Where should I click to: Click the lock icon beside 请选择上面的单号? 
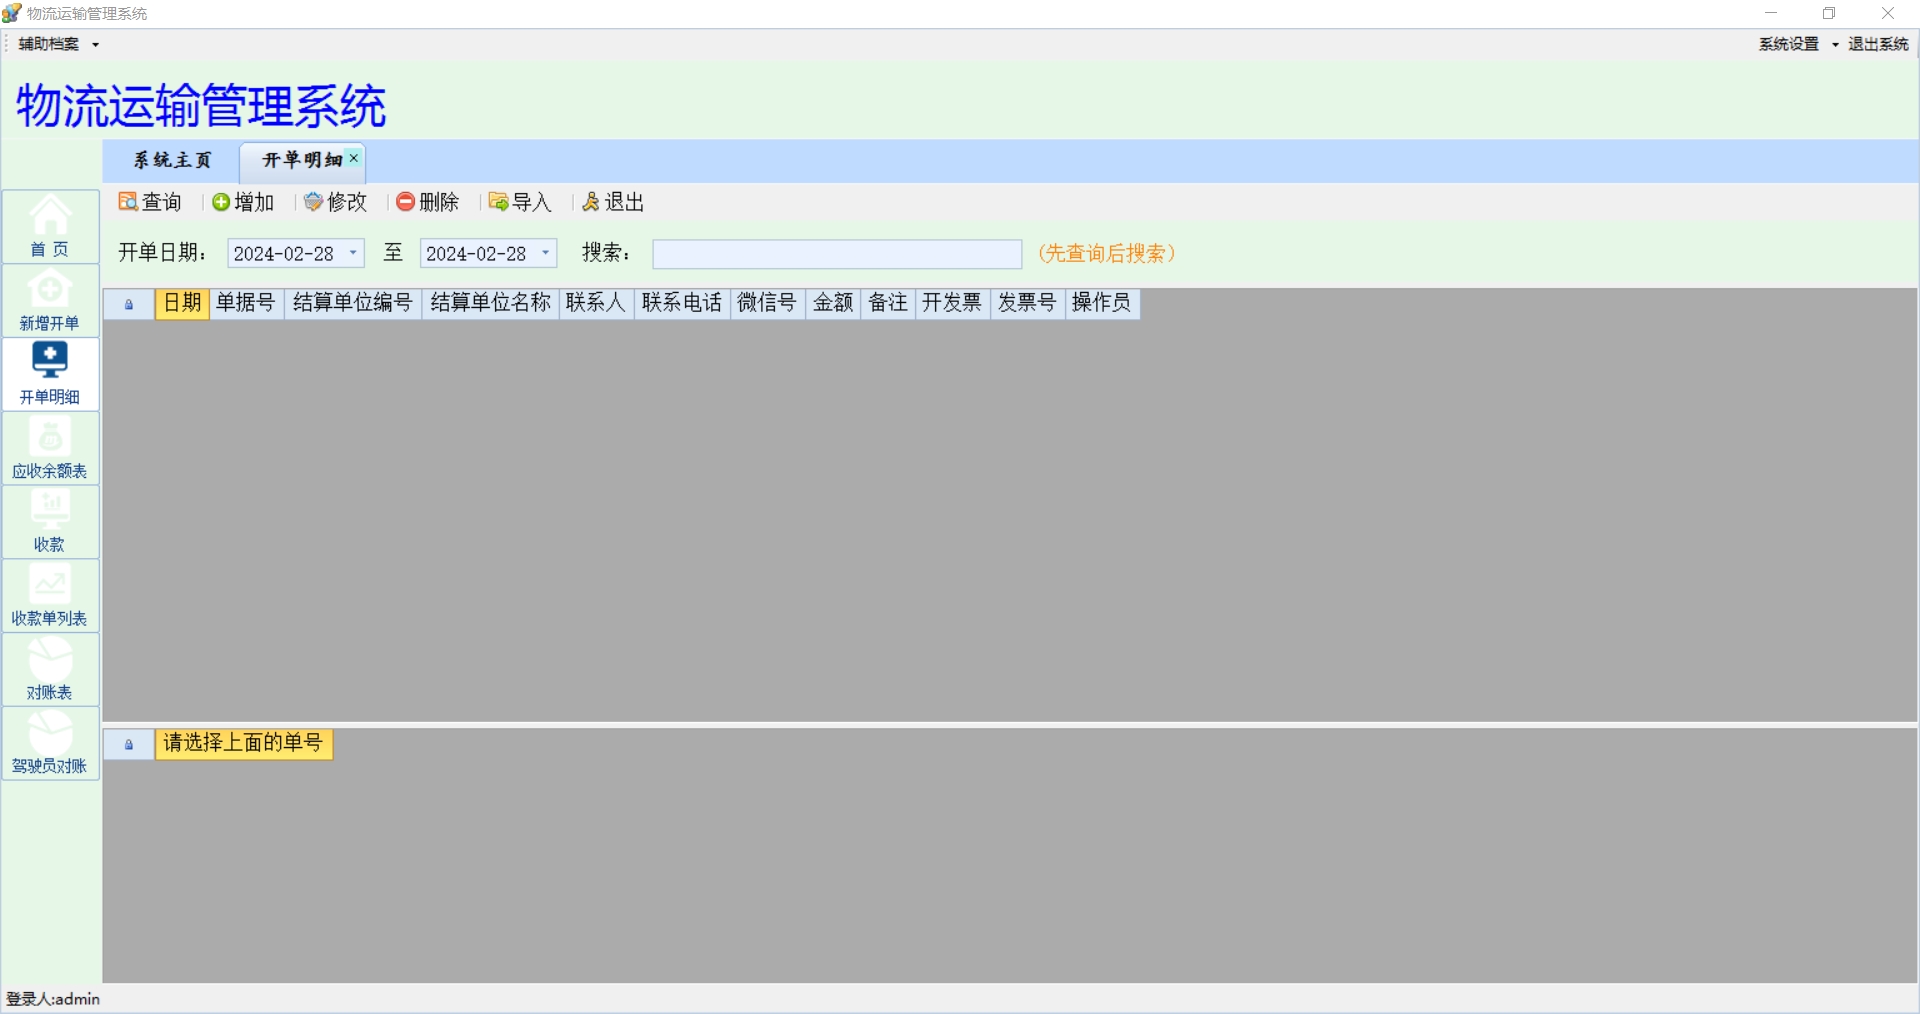tap(129, 744)
